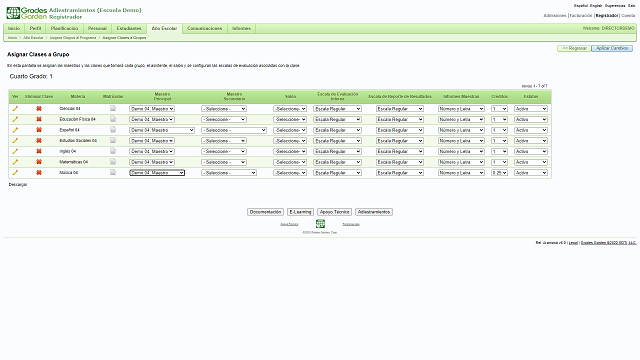
Task: Open Escala de Reporte dropdown for Matemáticas 04
Action: (400, 162)
